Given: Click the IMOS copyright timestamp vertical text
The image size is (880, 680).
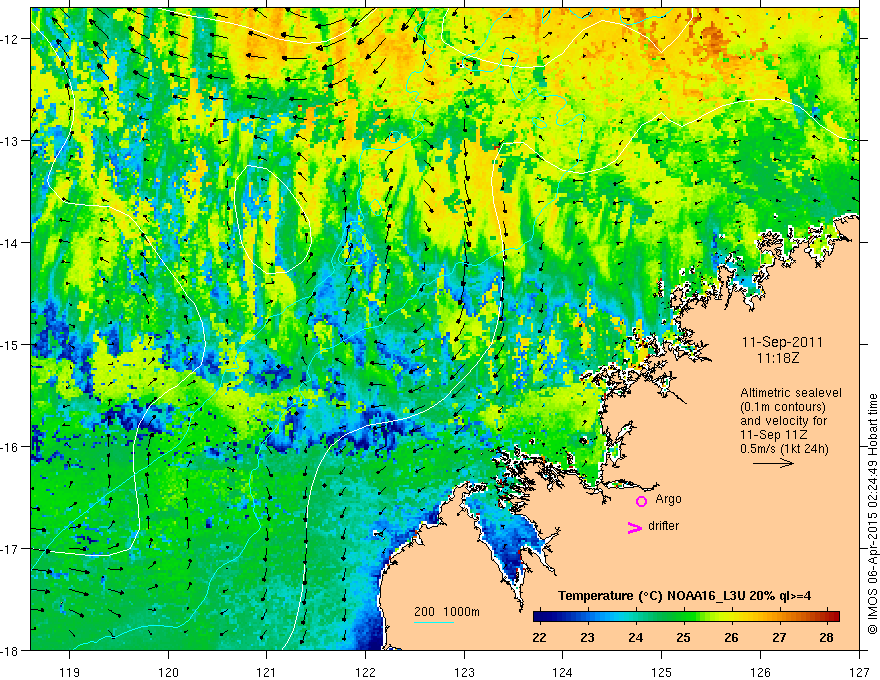Looking at the screenshot, I should (x=872, y=514).
